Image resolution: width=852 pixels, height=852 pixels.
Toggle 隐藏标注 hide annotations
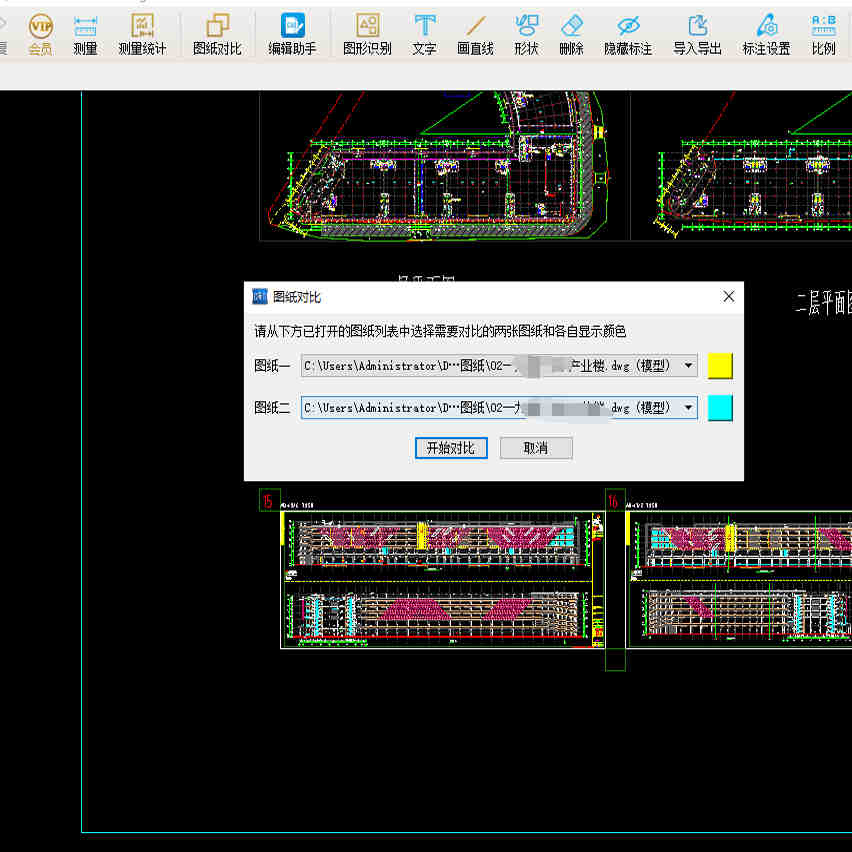click(x=628, y=35)
